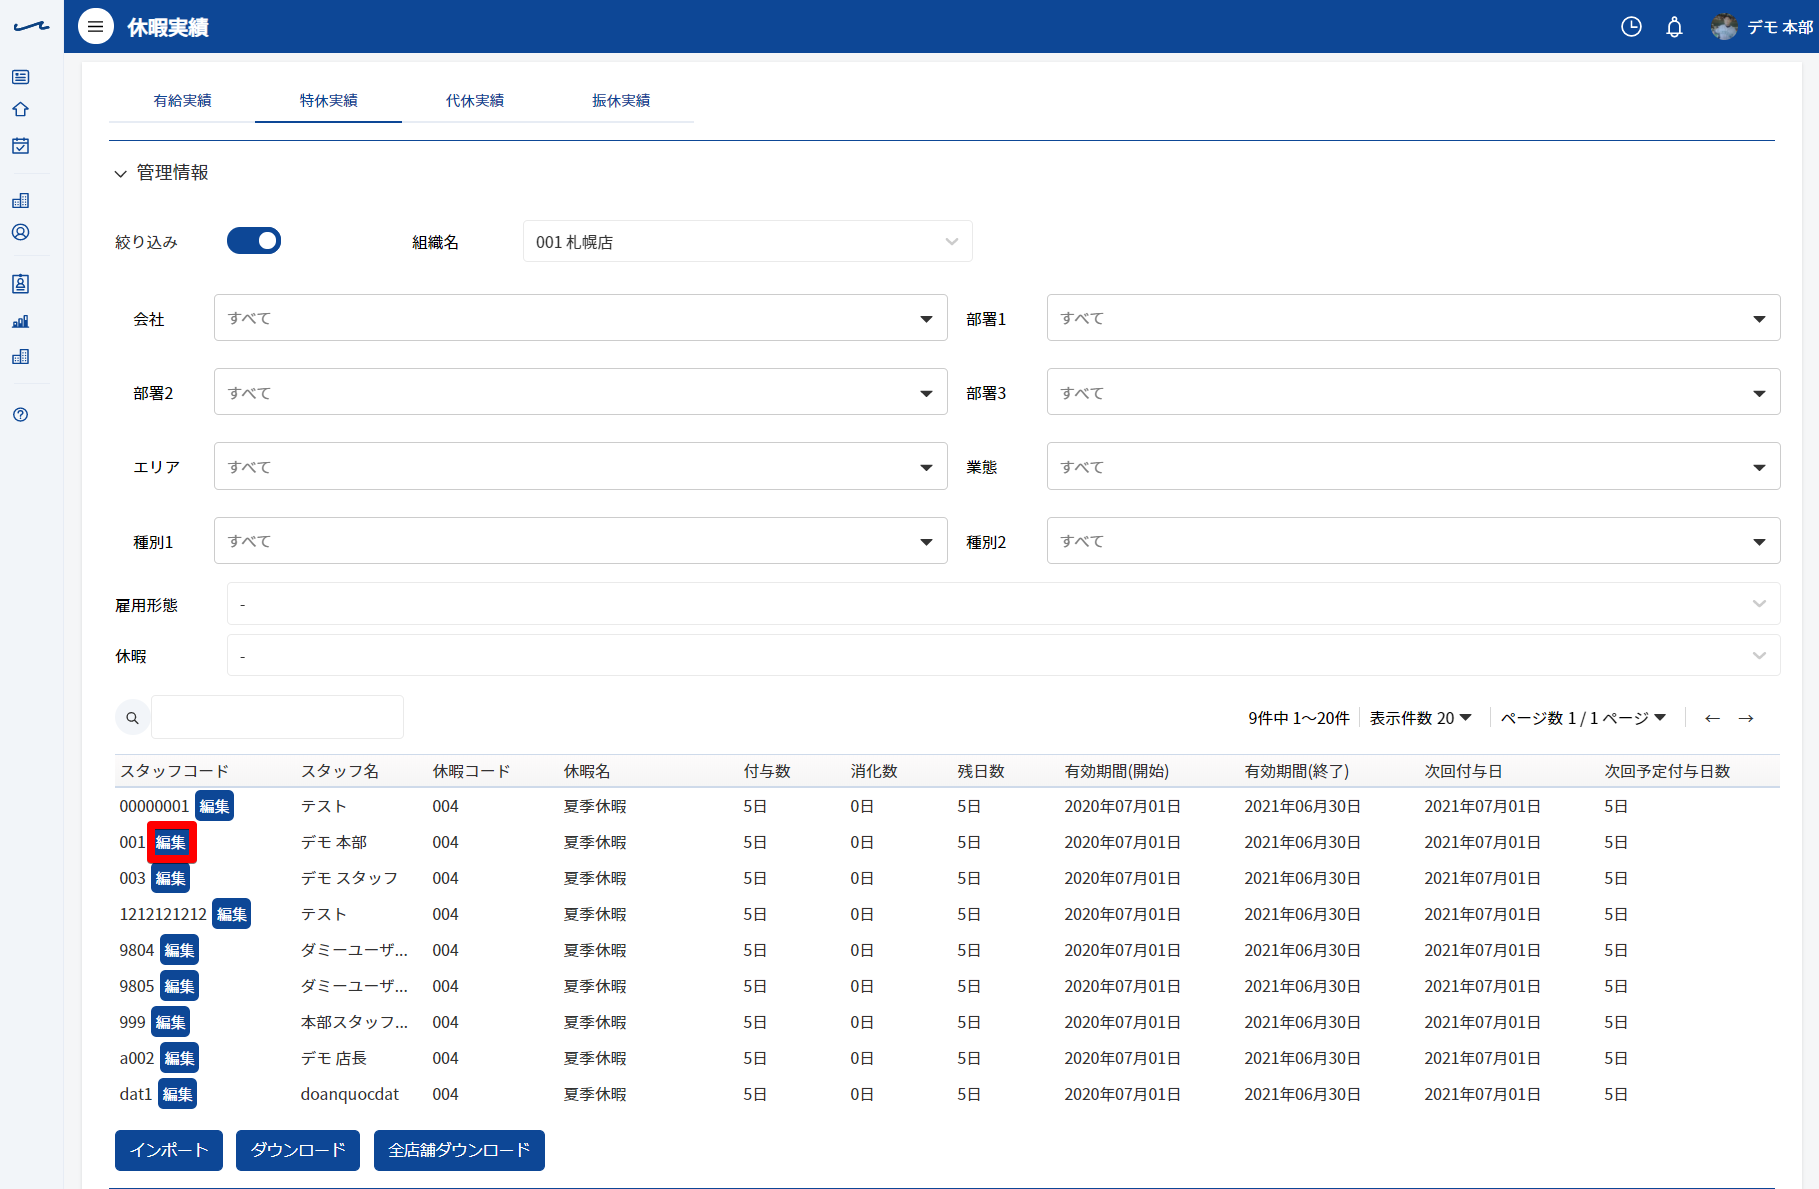The image size is (1819, 1189).
Task: Click 有効期間(開始) column header
Action: 1117,771
